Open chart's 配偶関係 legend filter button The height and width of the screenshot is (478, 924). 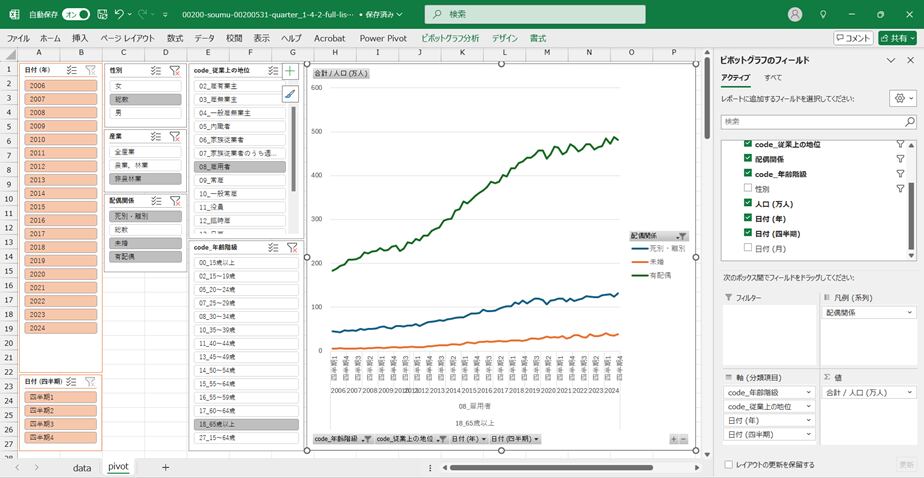click(658, 236)
